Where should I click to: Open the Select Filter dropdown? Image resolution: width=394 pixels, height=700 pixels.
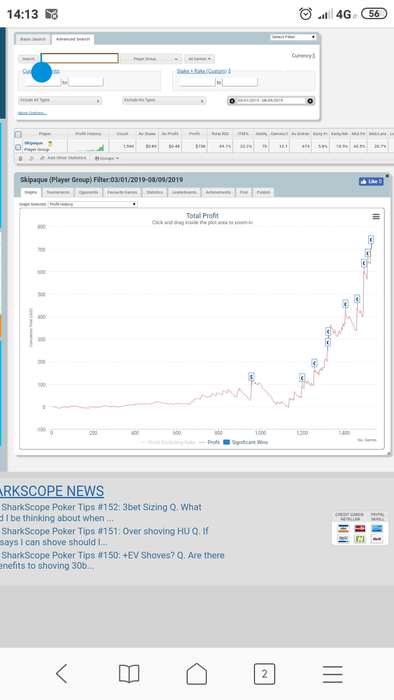293,37
